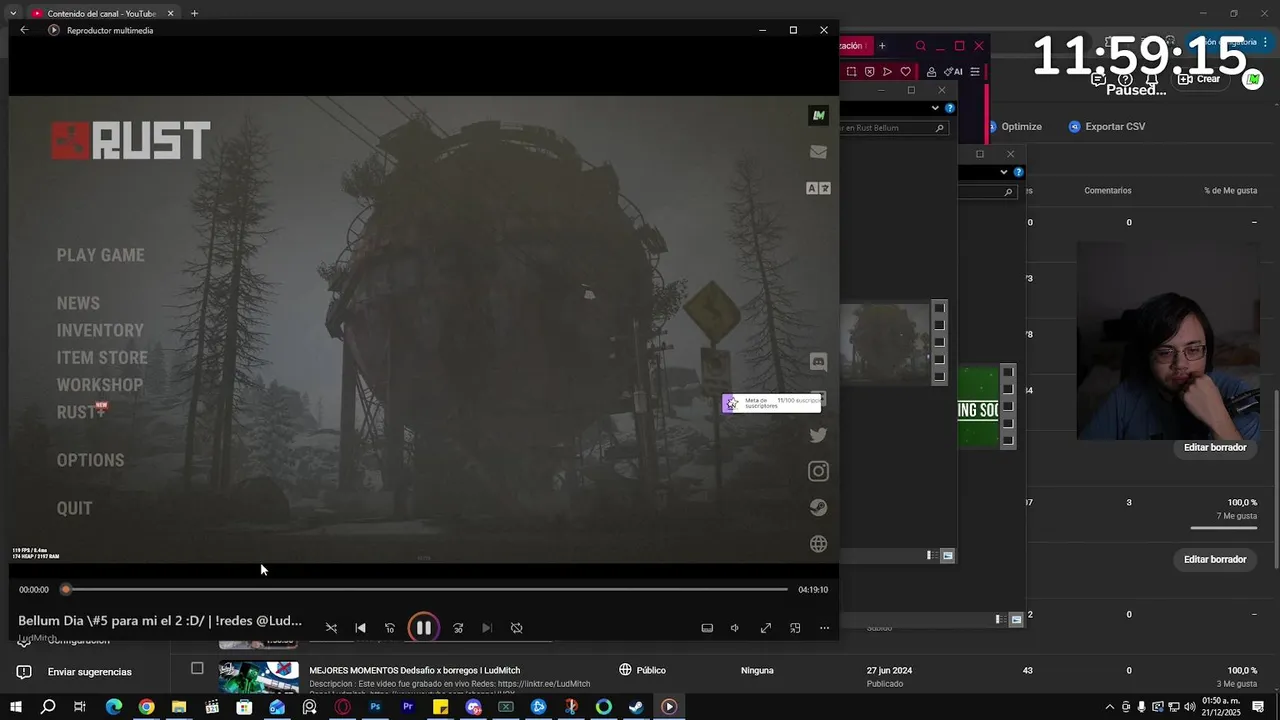Skip forward 30 seconds in the media player
Viewport: 1280px width, 720px height.
click(458, 628)
